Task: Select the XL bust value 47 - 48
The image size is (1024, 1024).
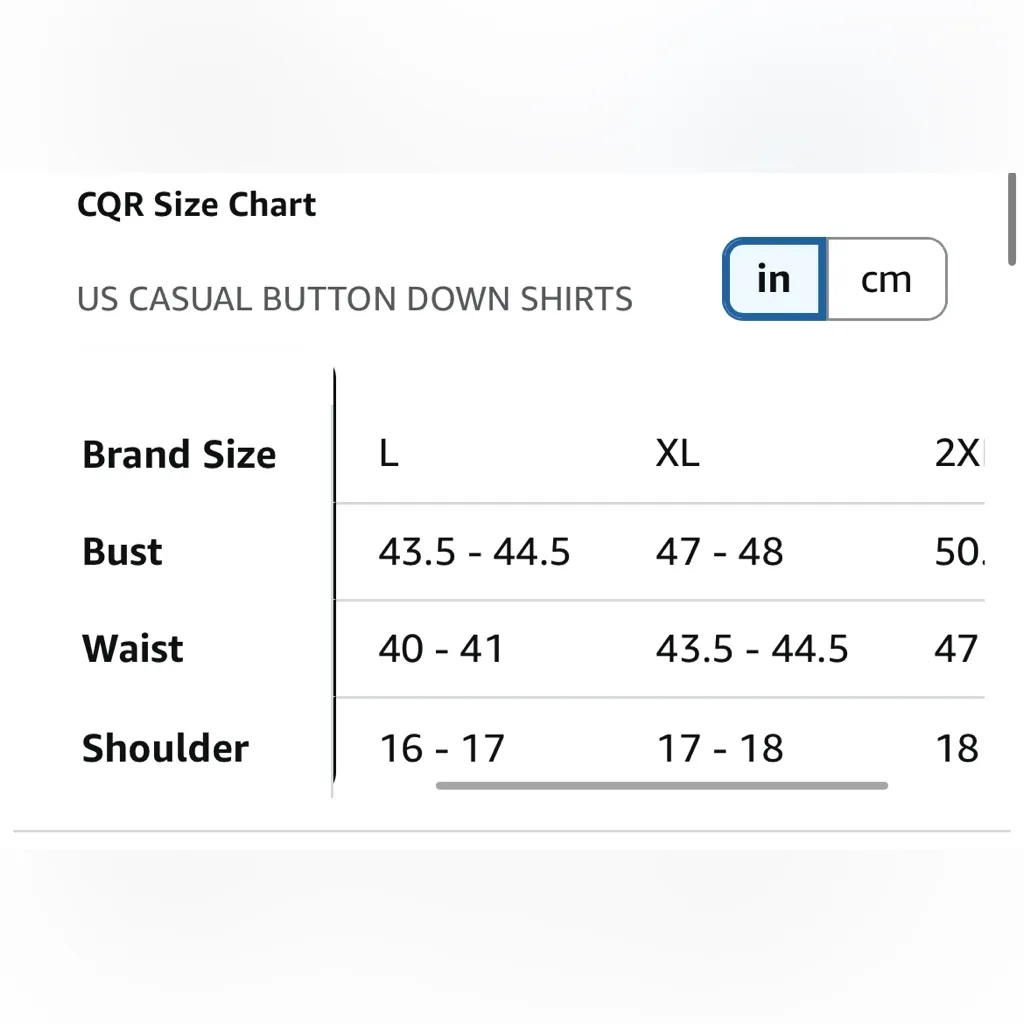Action: 719,551
